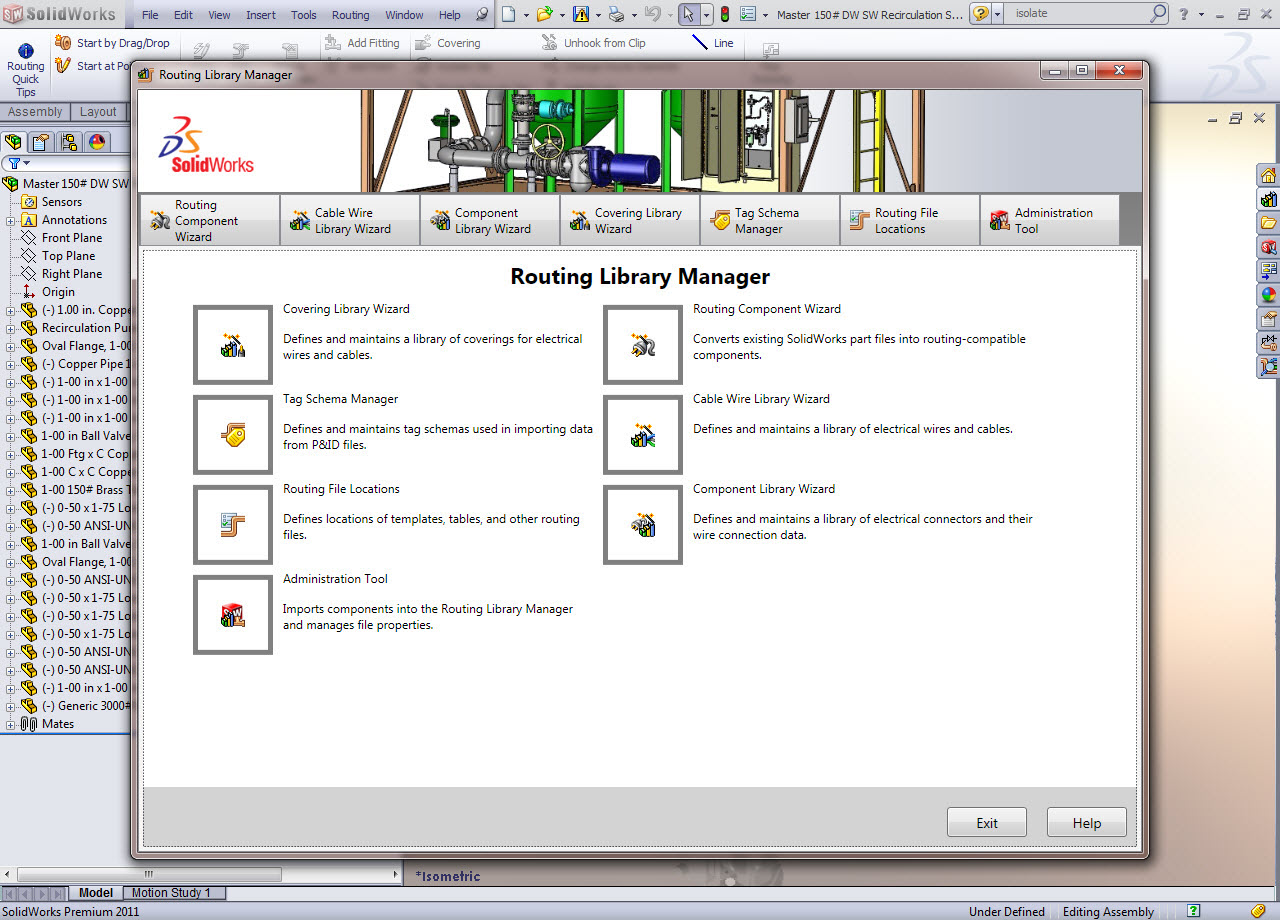Click the large Routing Component Wizard icon tile
Screen dimensions: 1280x920
[643, 345]
